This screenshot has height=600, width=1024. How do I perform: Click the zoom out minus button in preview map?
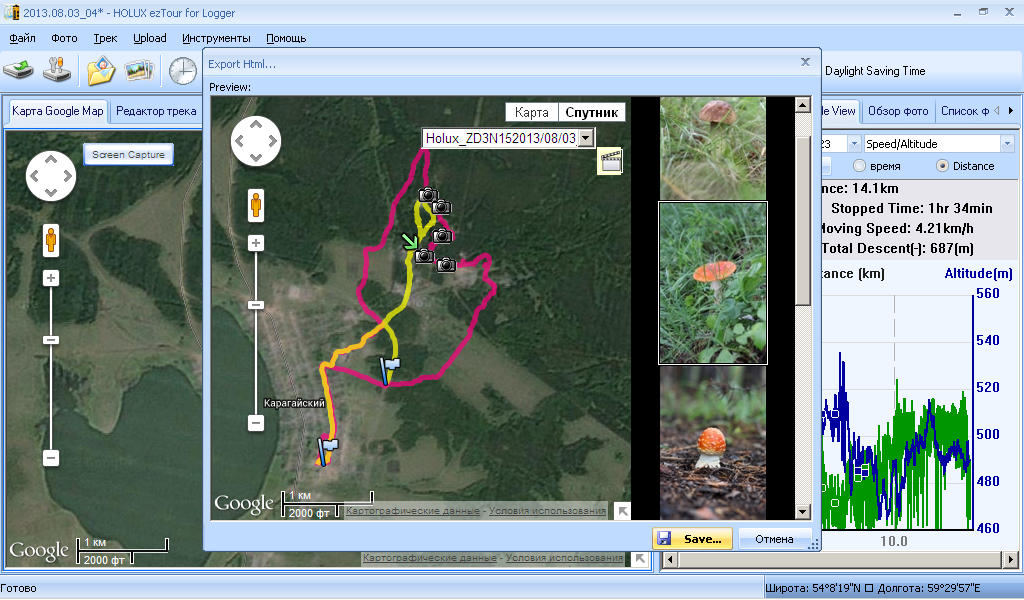[x=256, y=423]
